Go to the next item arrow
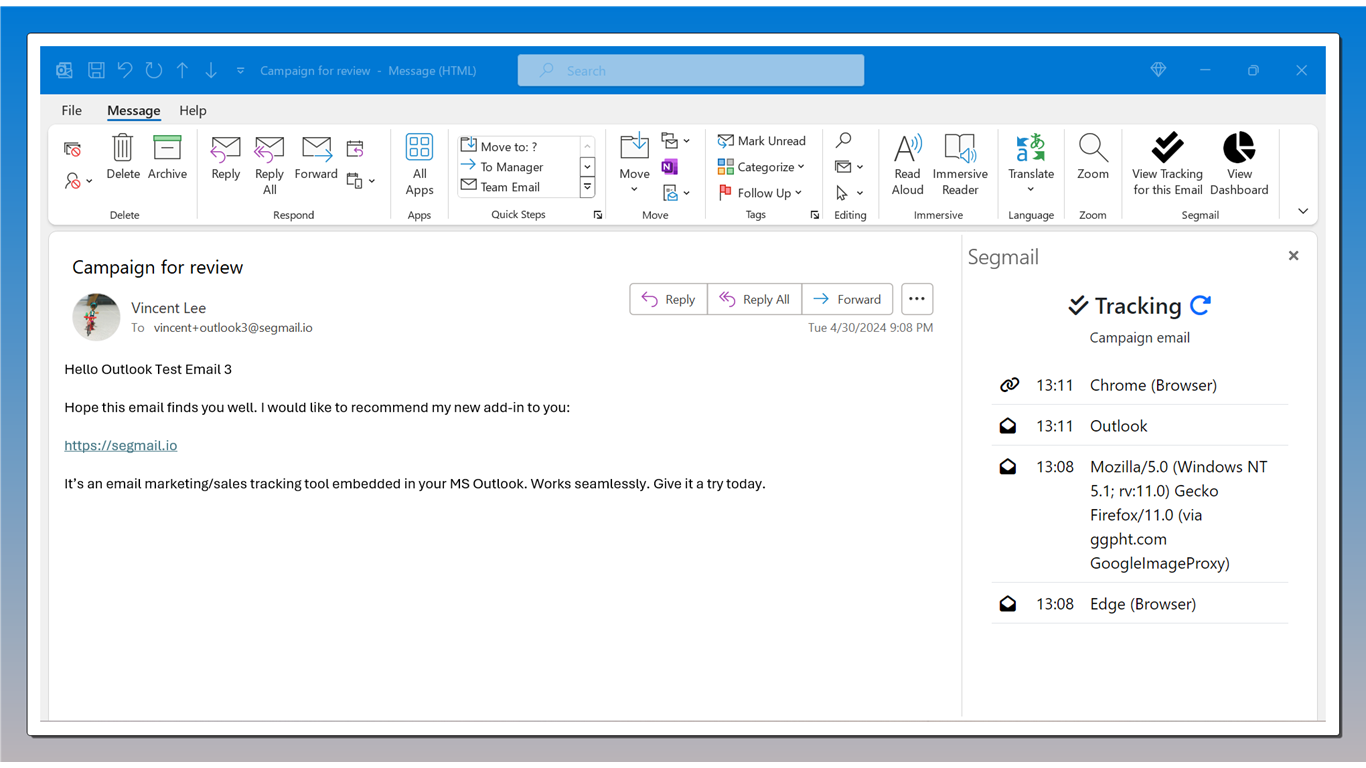 coord(211,70)
